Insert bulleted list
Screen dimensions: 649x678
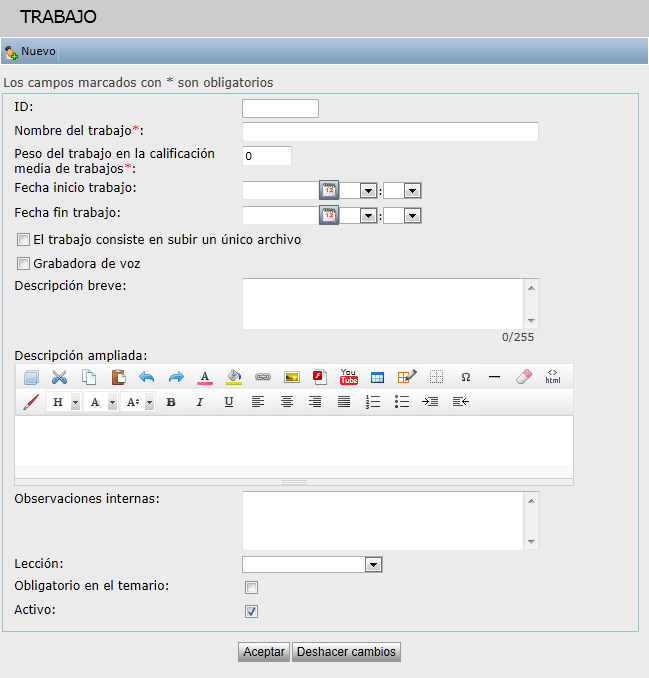click(x=402, y=402)
